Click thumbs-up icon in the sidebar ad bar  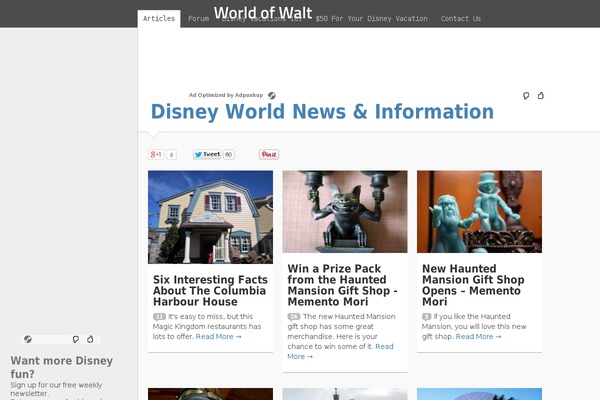(x=90, y=339)
